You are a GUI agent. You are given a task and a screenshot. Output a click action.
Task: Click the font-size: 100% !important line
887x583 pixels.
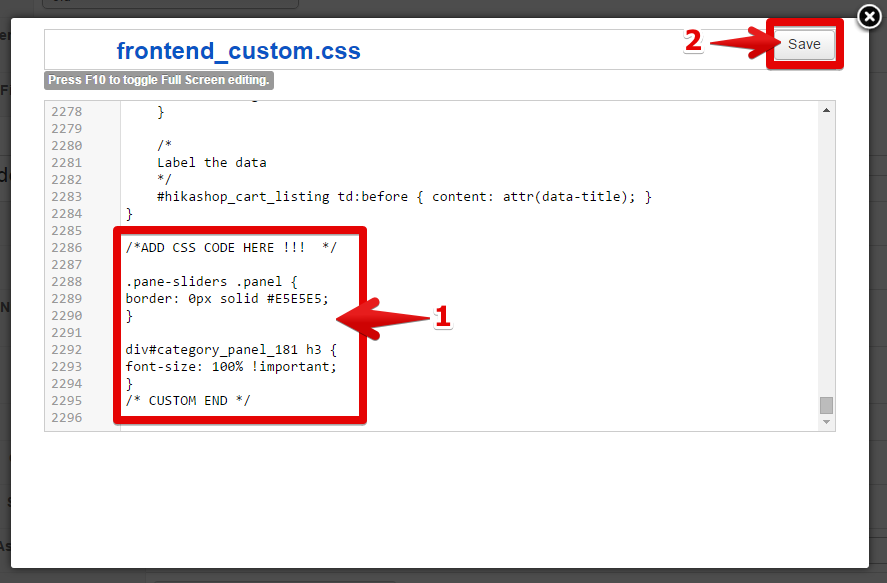[231, 367]
